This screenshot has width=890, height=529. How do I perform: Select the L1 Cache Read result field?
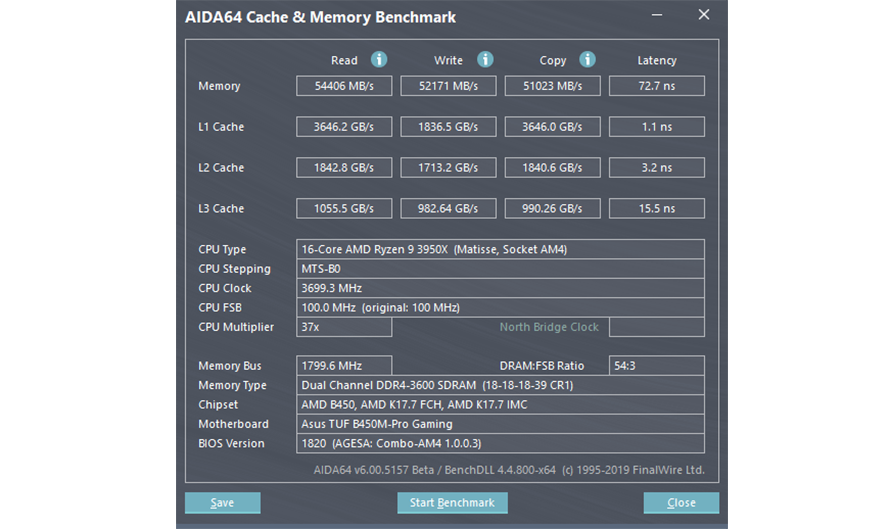coord(344,127)
